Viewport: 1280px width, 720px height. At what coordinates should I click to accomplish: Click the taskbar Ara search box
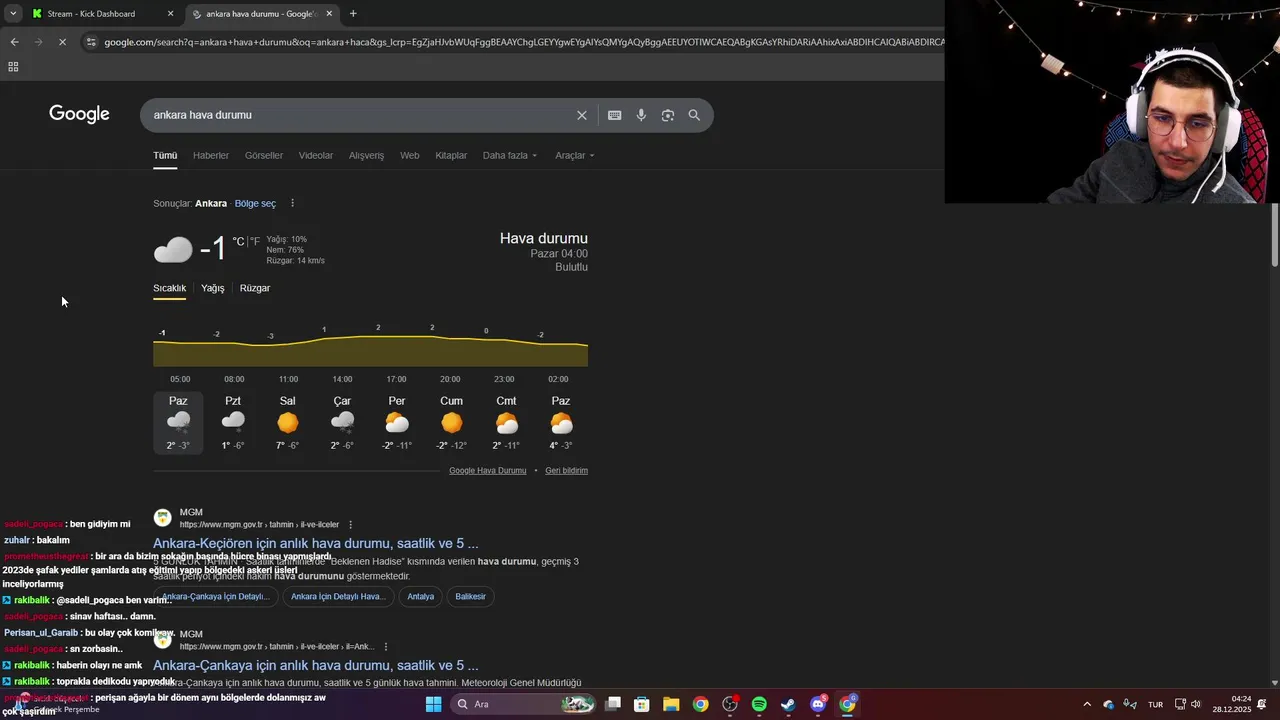tap(522, 704)
